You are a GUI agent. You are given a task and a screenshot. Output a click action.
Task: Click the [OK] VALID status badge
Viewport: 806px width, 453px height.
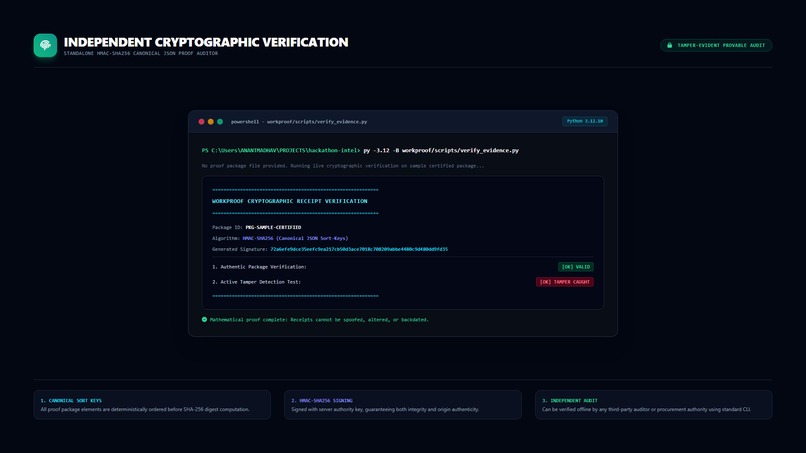point(576,267)
